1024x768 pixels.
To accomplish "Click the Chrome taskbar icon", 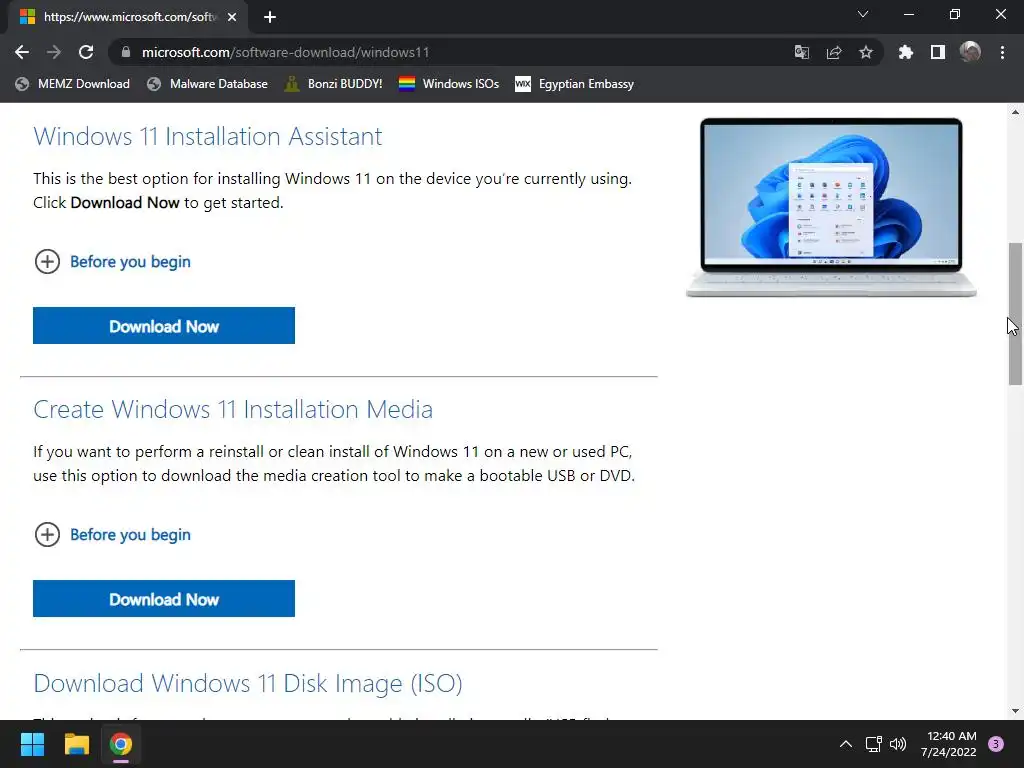I will pyautogui.click(x=121, y=744).
